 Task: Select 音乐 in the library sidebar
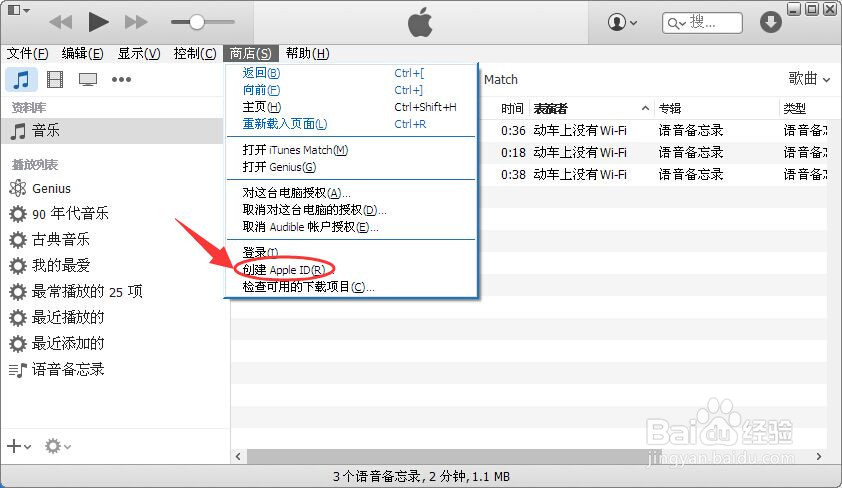[x=112, y=130]
